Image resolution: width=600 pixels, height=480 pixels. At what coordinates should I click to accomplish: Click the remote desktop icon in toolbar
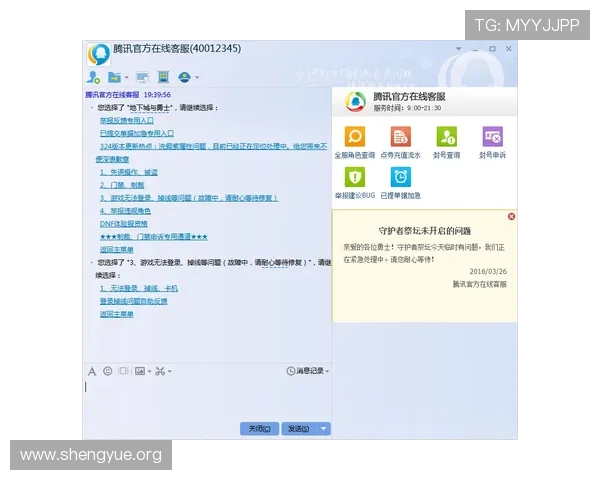[142, 77]
